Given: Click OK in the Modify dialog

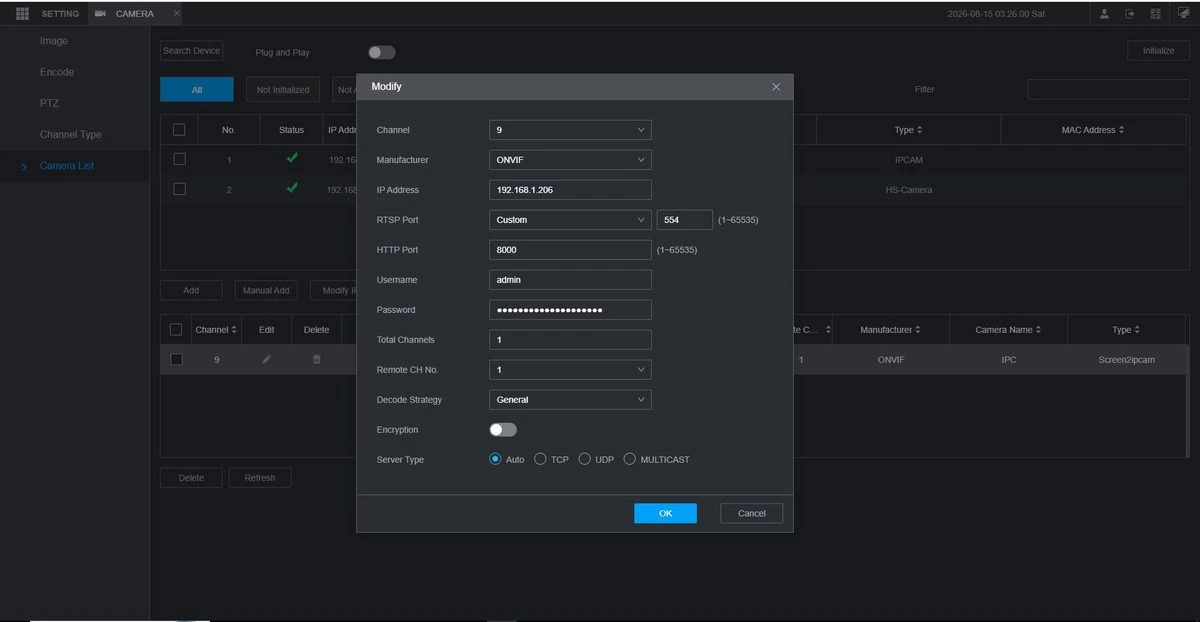Looking at the screenshot, I should [665, 513].
